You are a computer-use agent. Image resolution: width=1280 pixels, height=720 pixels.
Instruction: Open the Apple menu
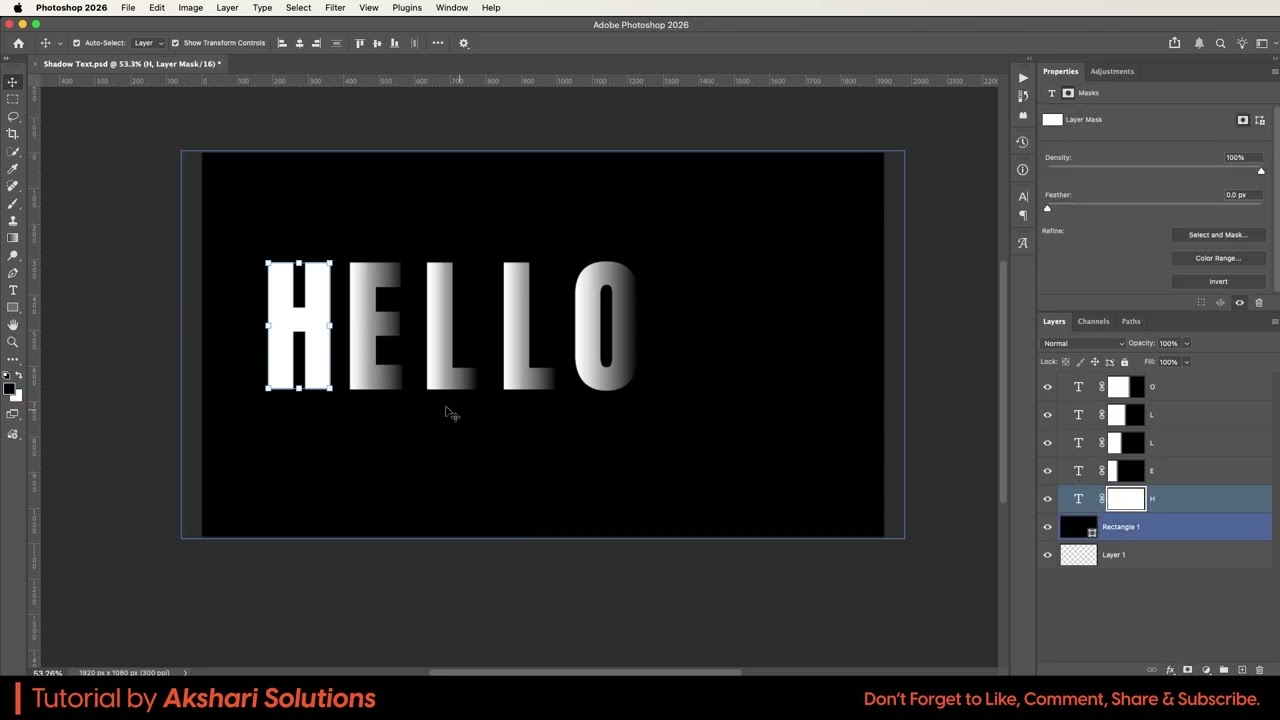coord(17,8)
